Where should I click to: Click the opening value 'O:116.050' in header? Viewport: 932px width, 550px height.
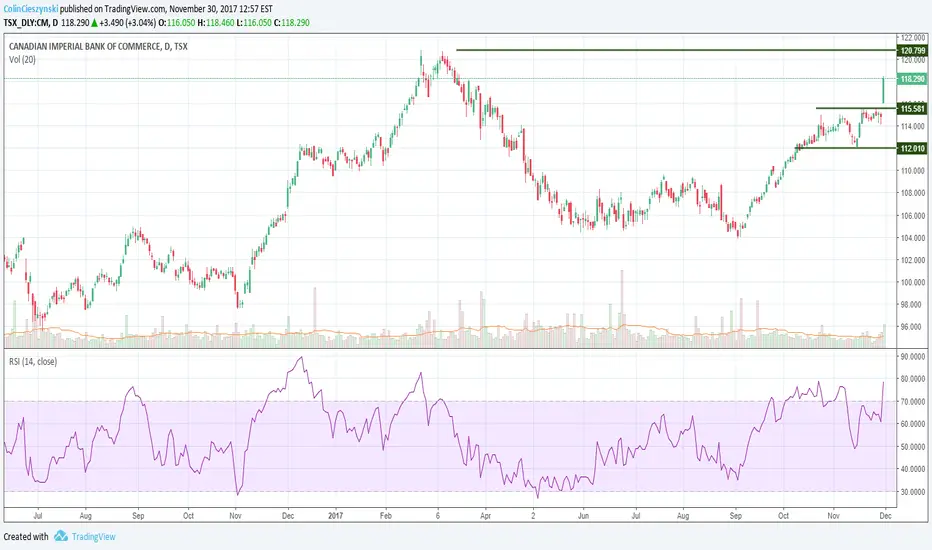(x=177, y=23)
